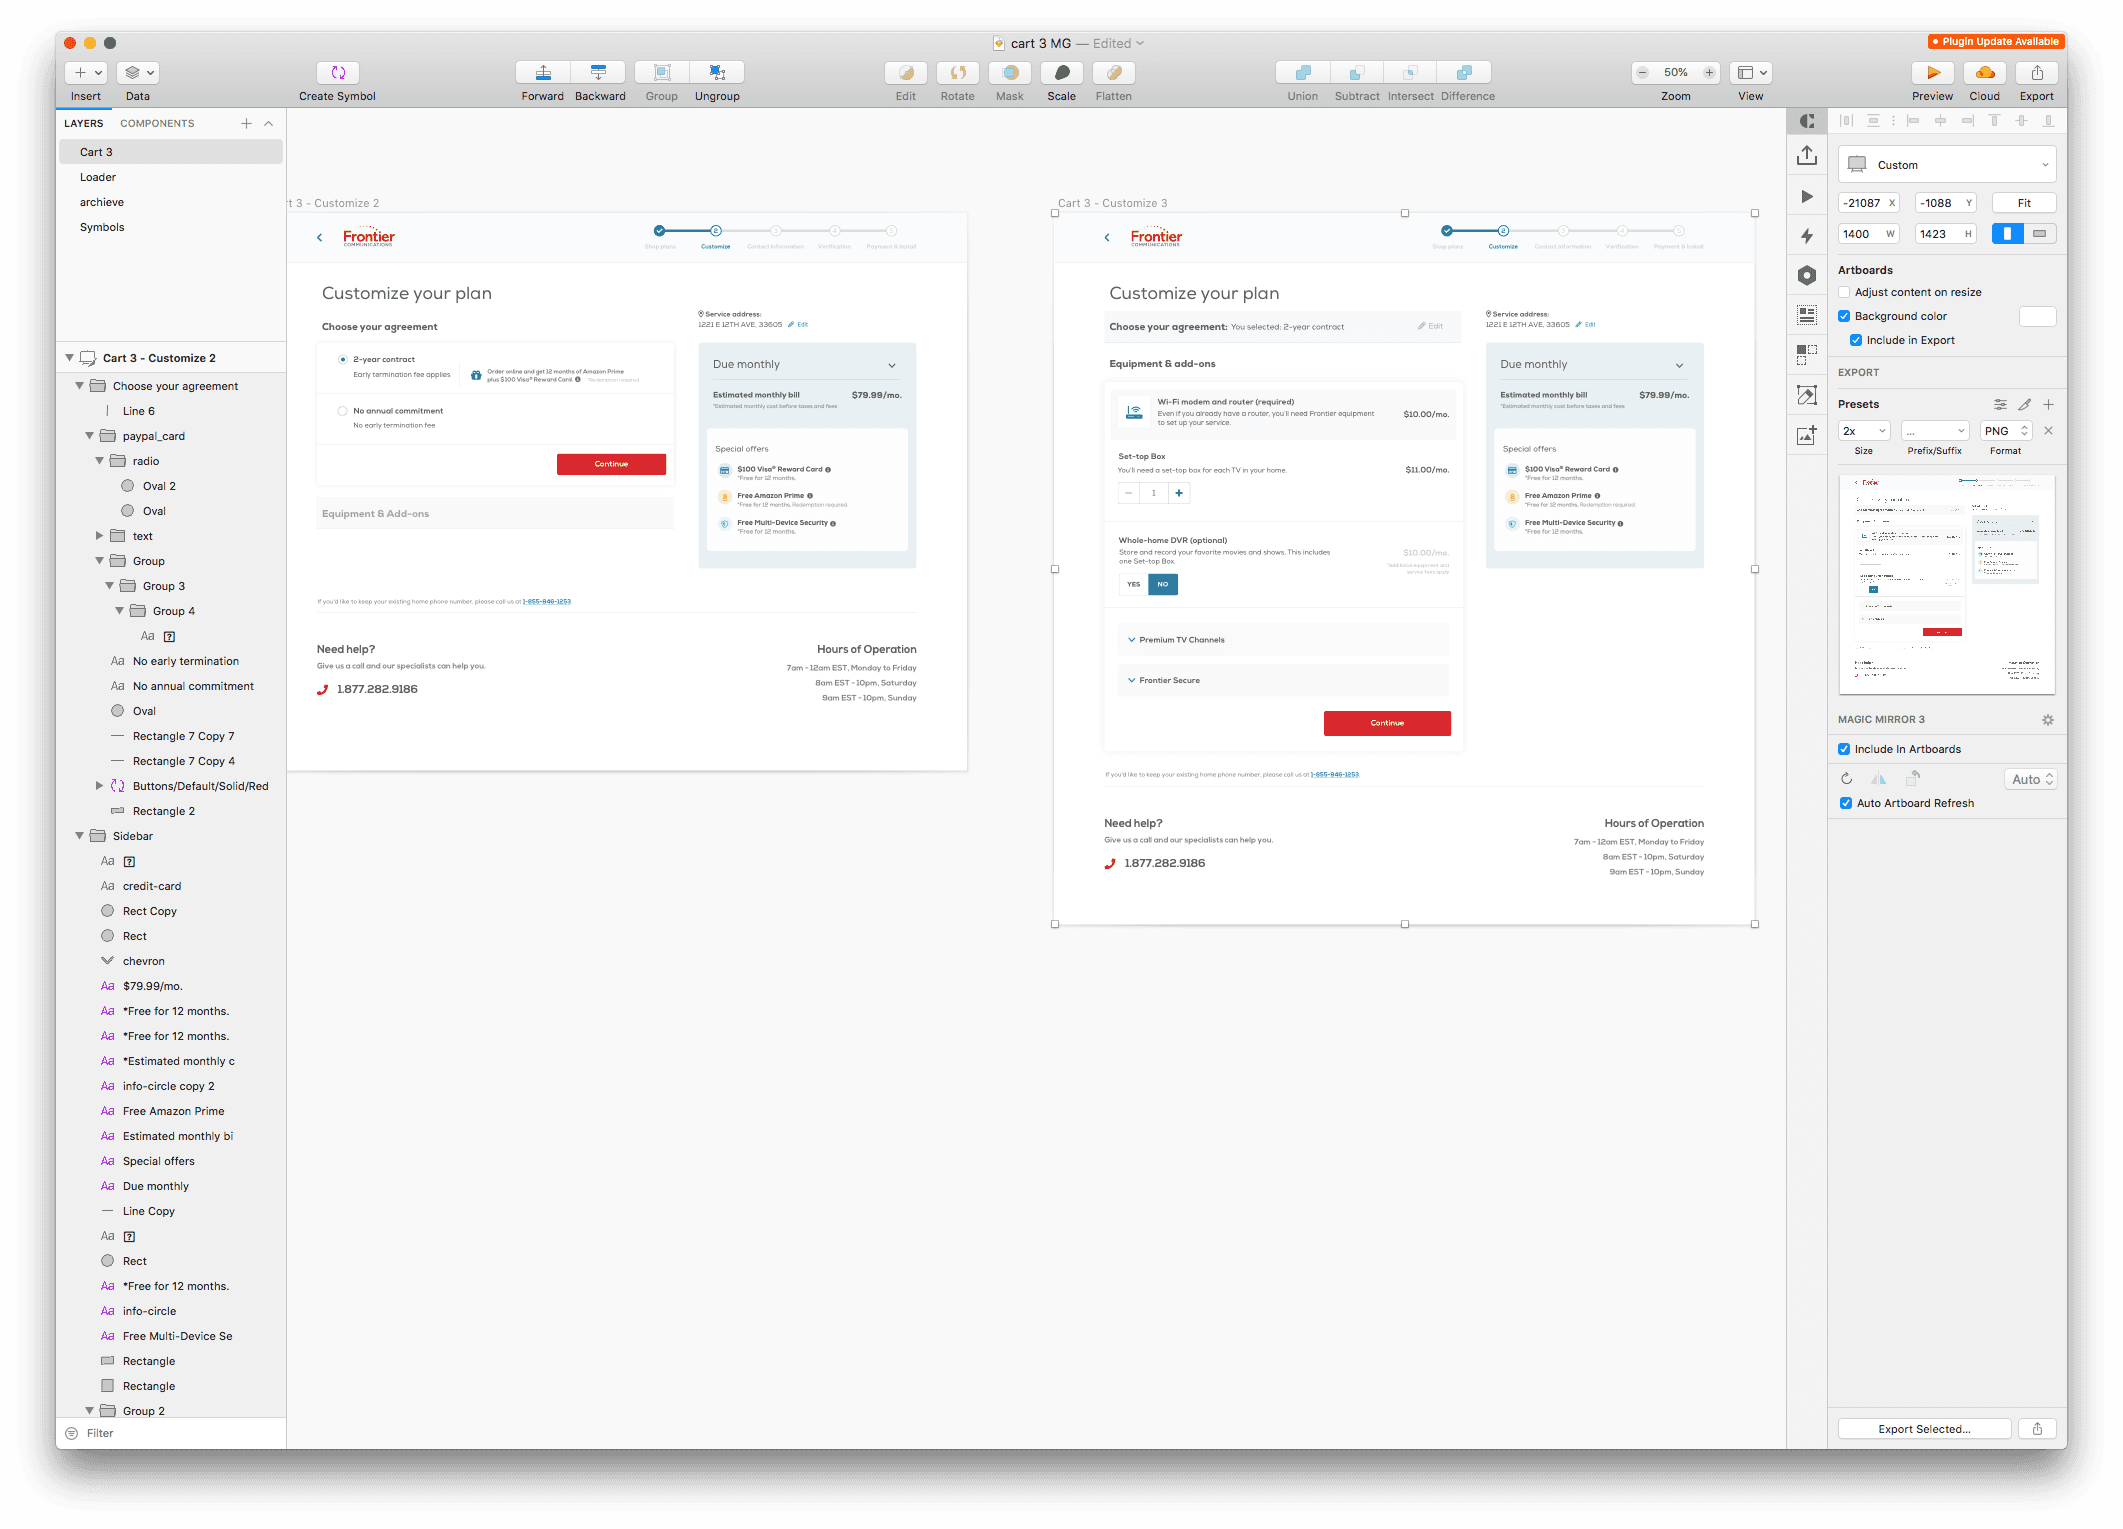The height and width of the screenshot is (1529, 2123).
Task: Expand the Buttons/Default/Solid/Red symbol layer
Action: click(99, 786)
